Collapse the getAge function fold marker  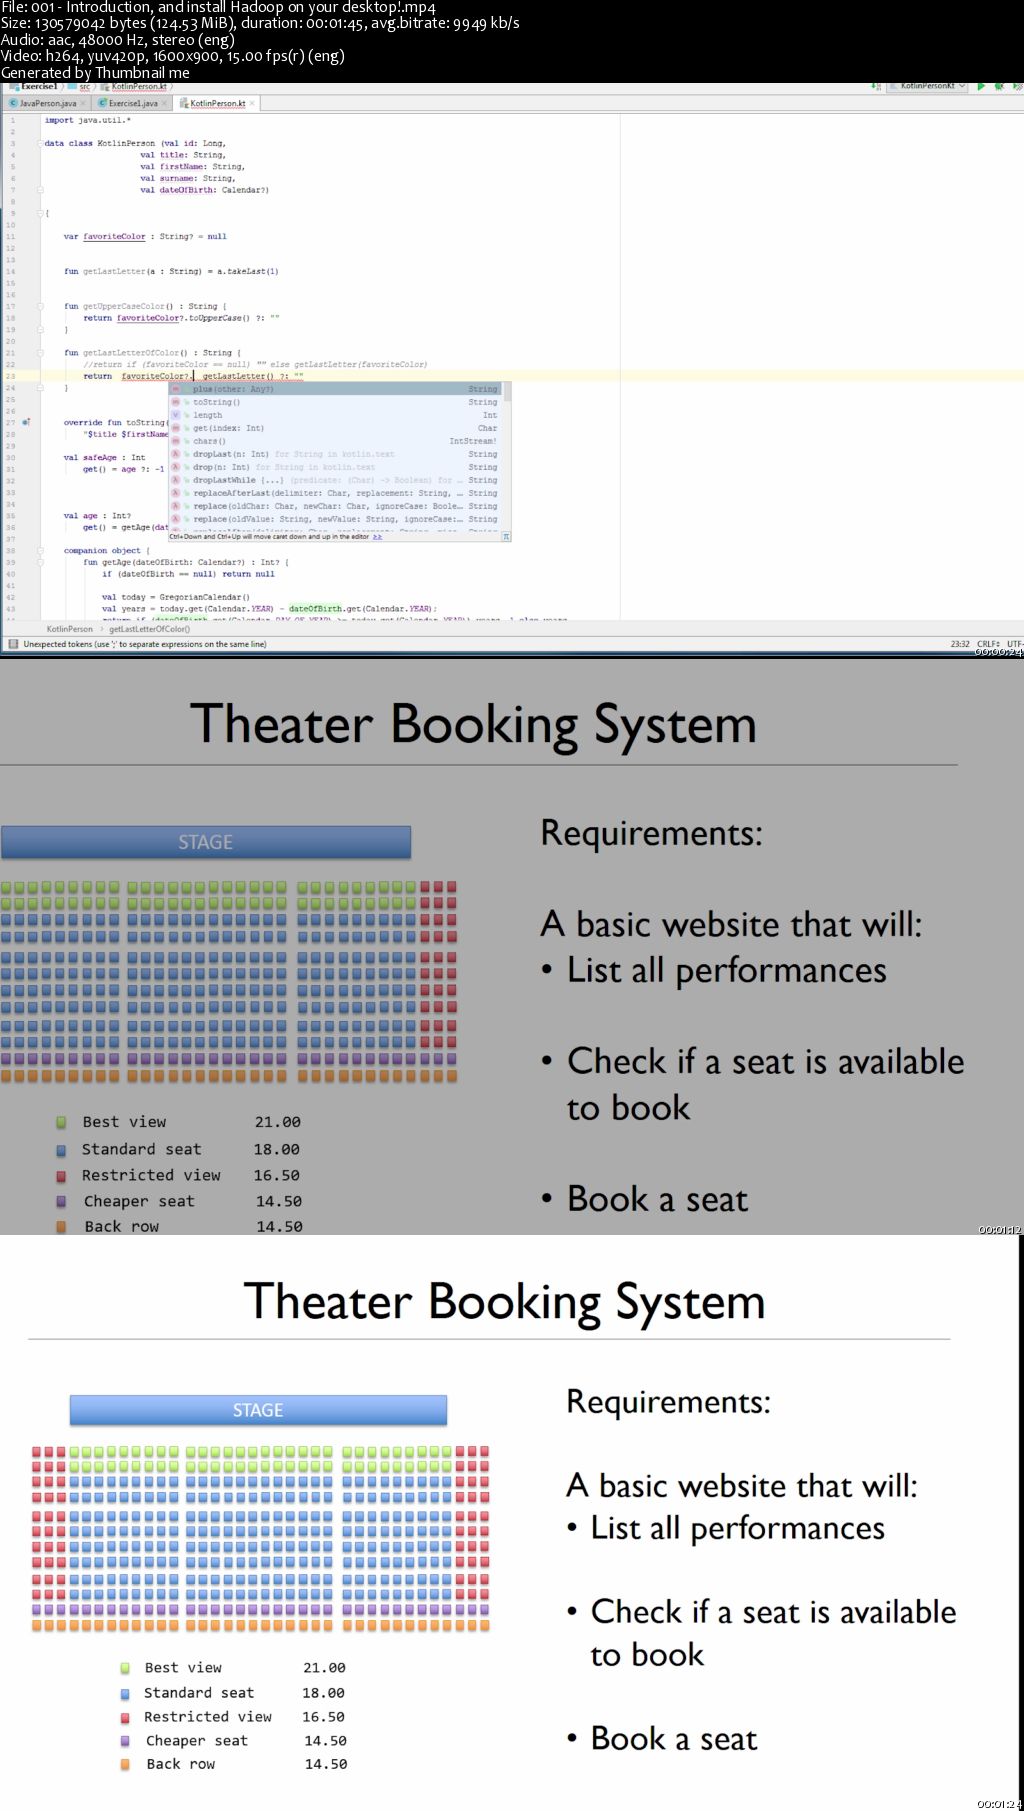tap(40, 562)
